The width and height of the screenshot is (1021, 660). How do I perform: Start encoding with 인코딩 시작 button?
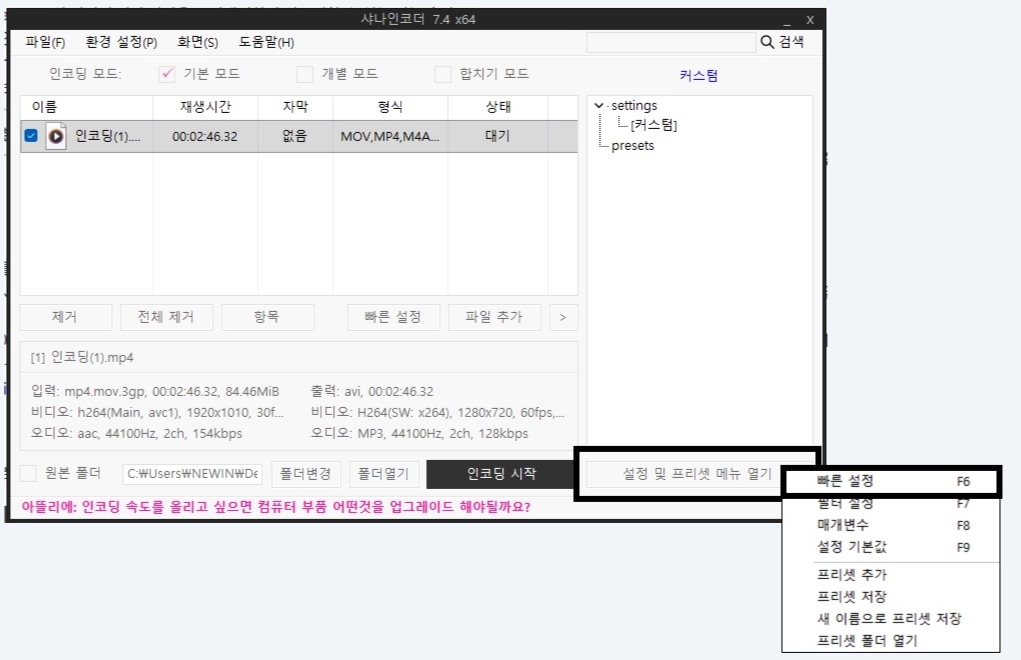point(501,474)
